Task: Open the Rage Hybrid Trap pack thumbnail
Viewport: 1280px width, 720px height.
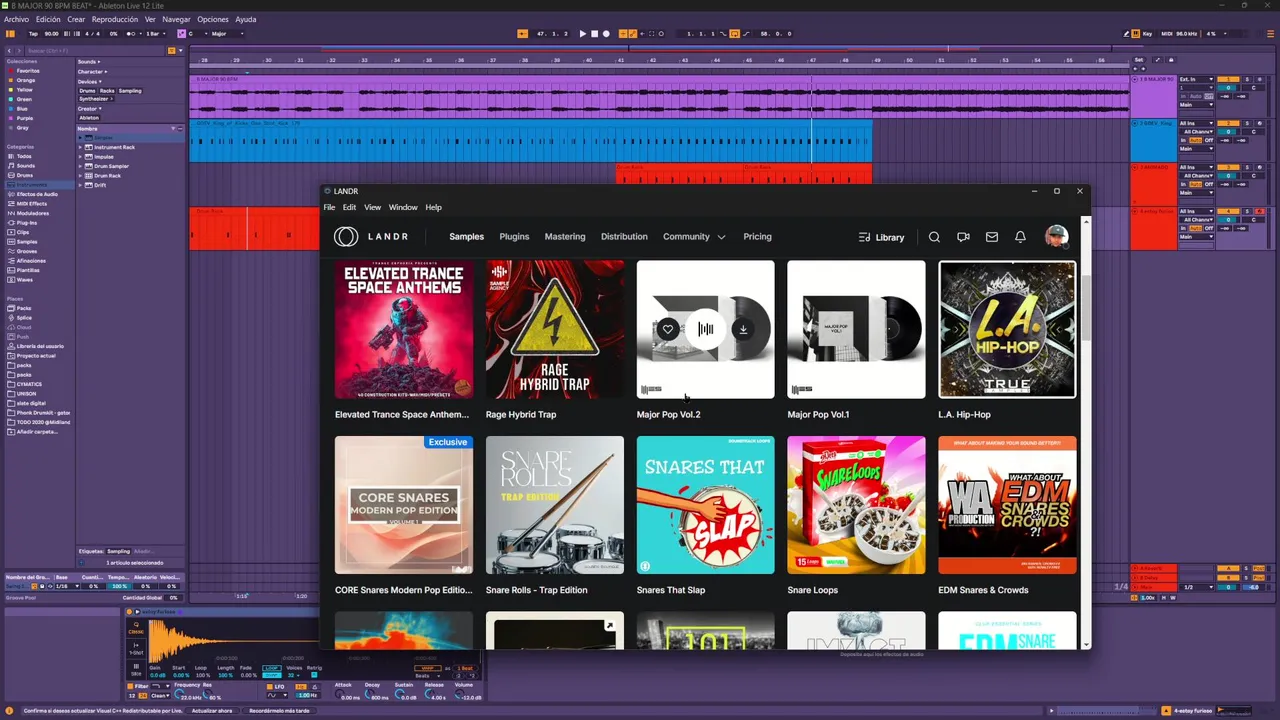Action: [x=555, y=329]
